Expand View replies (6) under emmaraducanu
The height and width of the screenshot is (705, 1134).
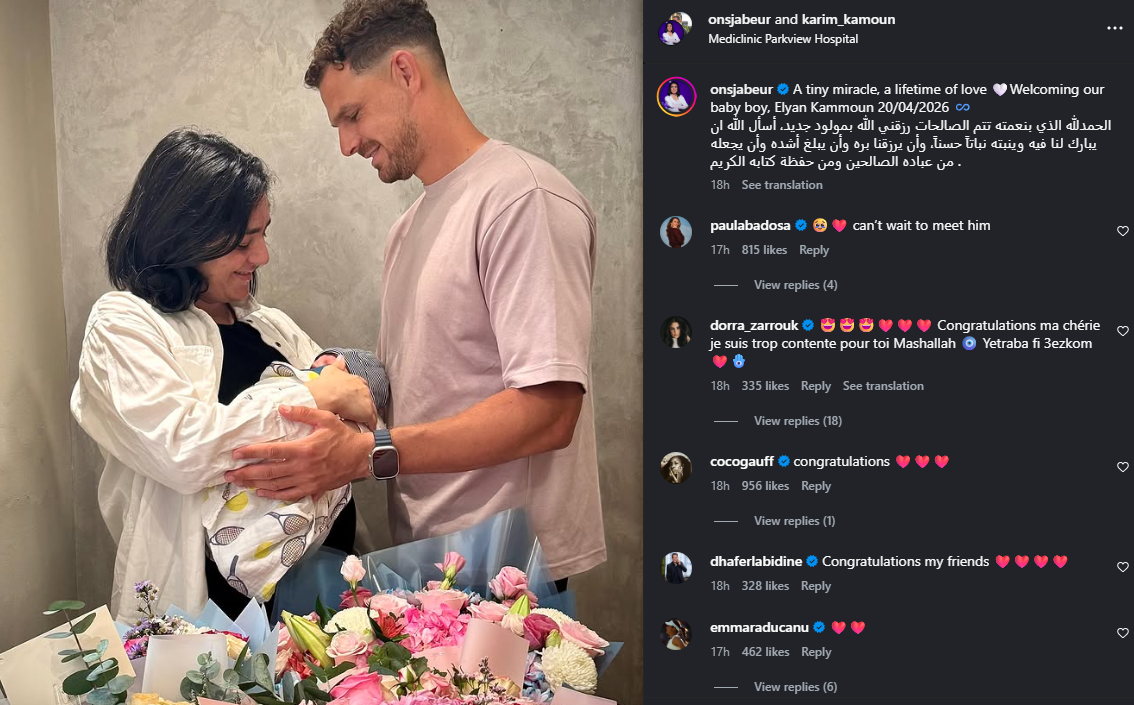click(x=795, y=687)
